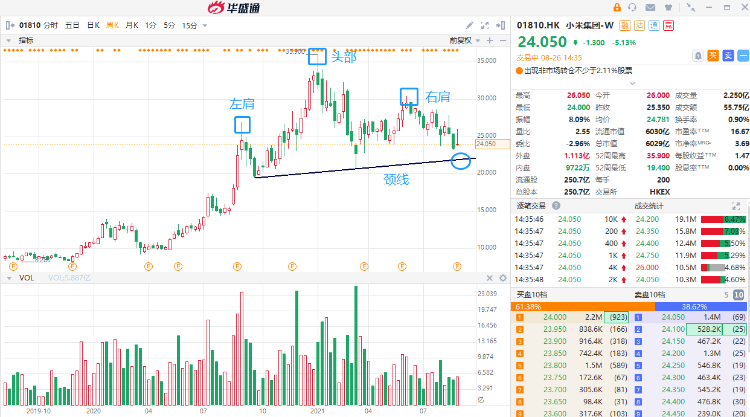Click the orange lock icon in title bar
750x417 pixels.
[617, 7]
